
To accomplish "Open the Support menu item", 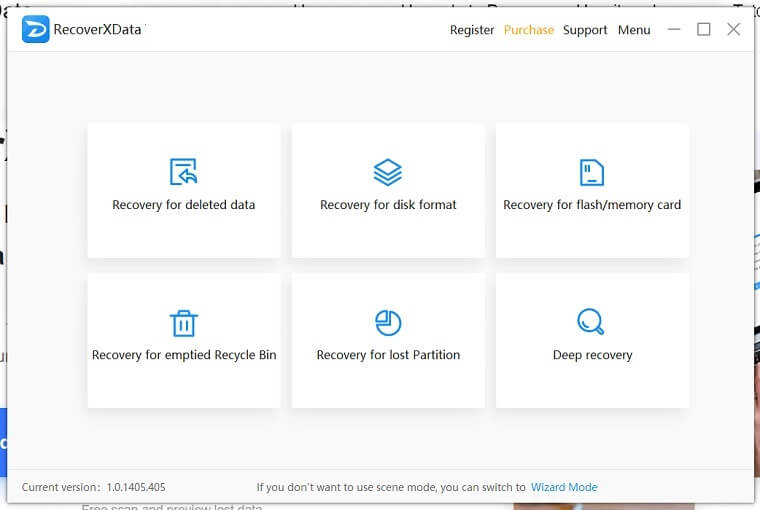I will pyautogui.click(x=585, y=30).
